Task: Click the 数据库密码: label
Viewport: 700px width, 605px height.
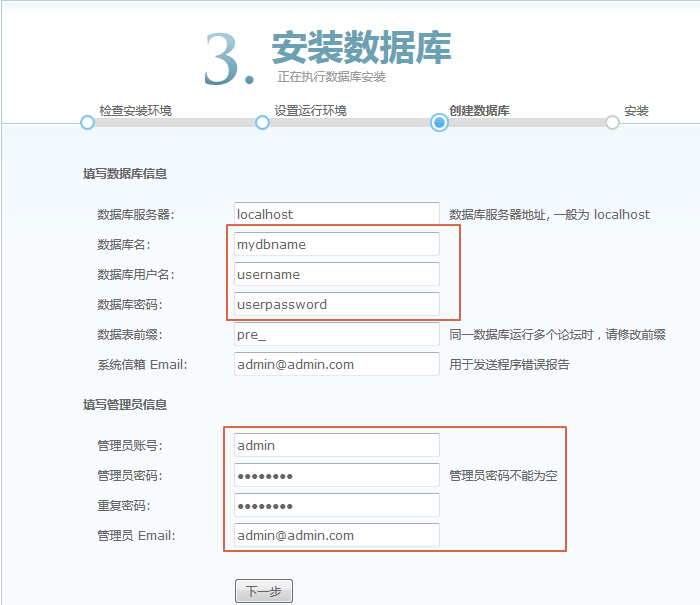Action: [x=130, y=305]
